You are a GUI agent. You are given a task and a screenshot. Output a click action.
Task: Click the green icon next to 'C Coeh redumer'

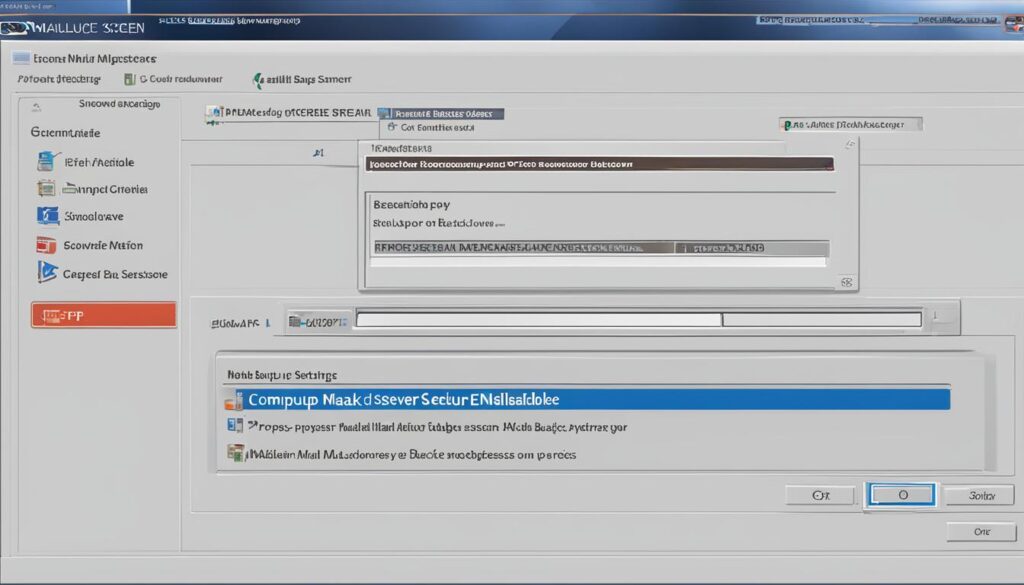click(x=130, y=79)
